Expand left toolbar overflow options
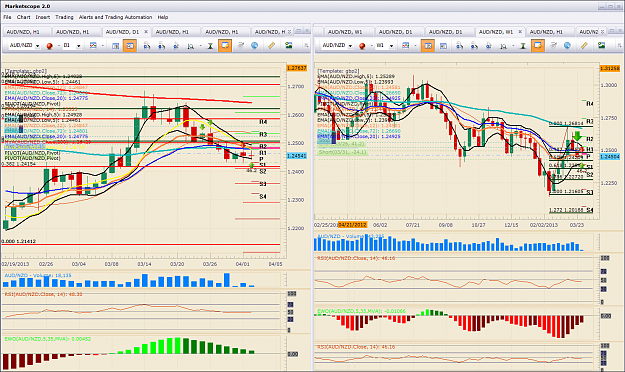Image resolution: width=625 pixels, height=372 pixels. click(306, 46)
